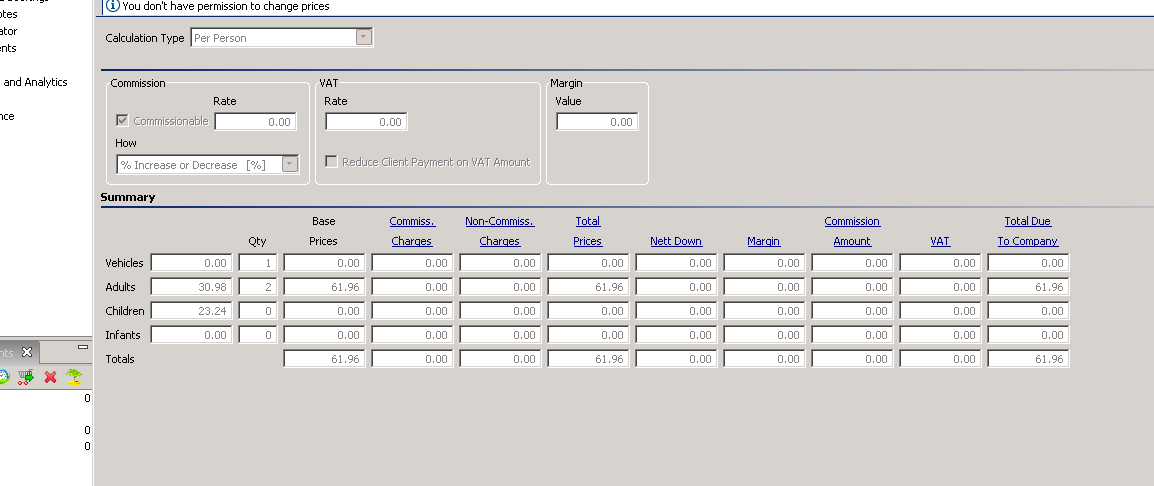The image size is (1154, 486).
Task: Click the Adults Base Prices field
Action: pos(324,287)
